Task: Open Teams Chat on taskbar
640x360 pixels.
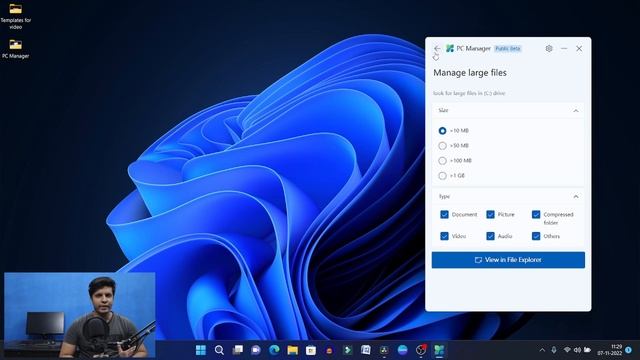Action: 256,350
